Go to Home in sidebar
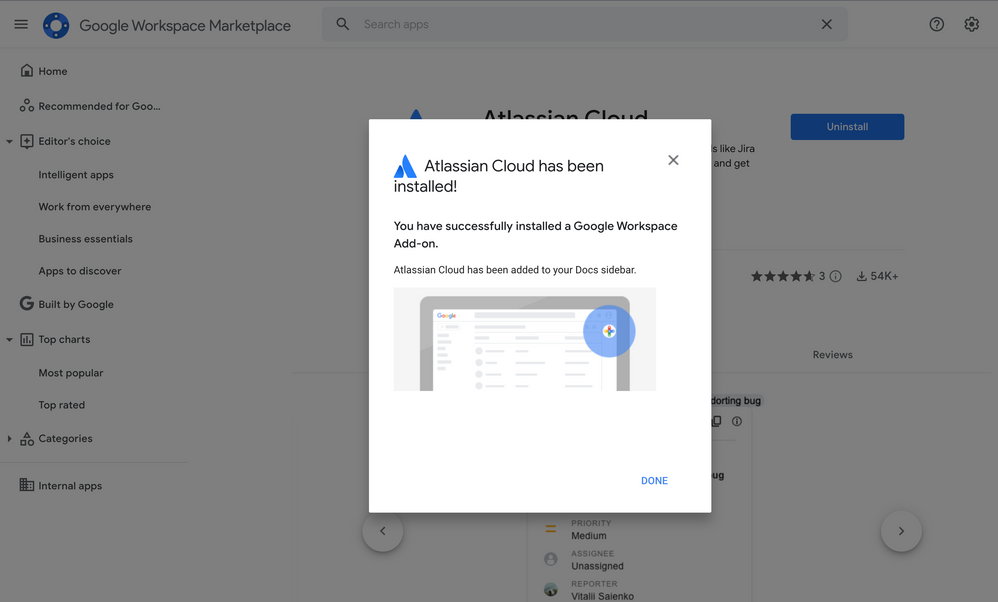The image size is (998, 602). pos(53,71)
